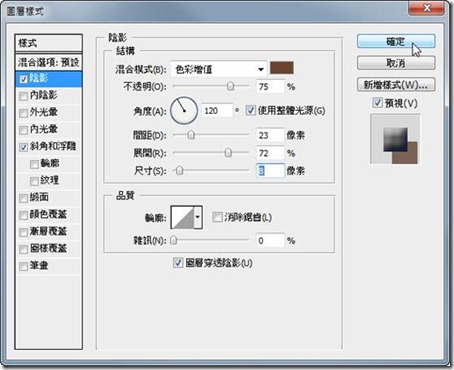Enable the 內陰影 inner shadow checkbox

point(23,96)
